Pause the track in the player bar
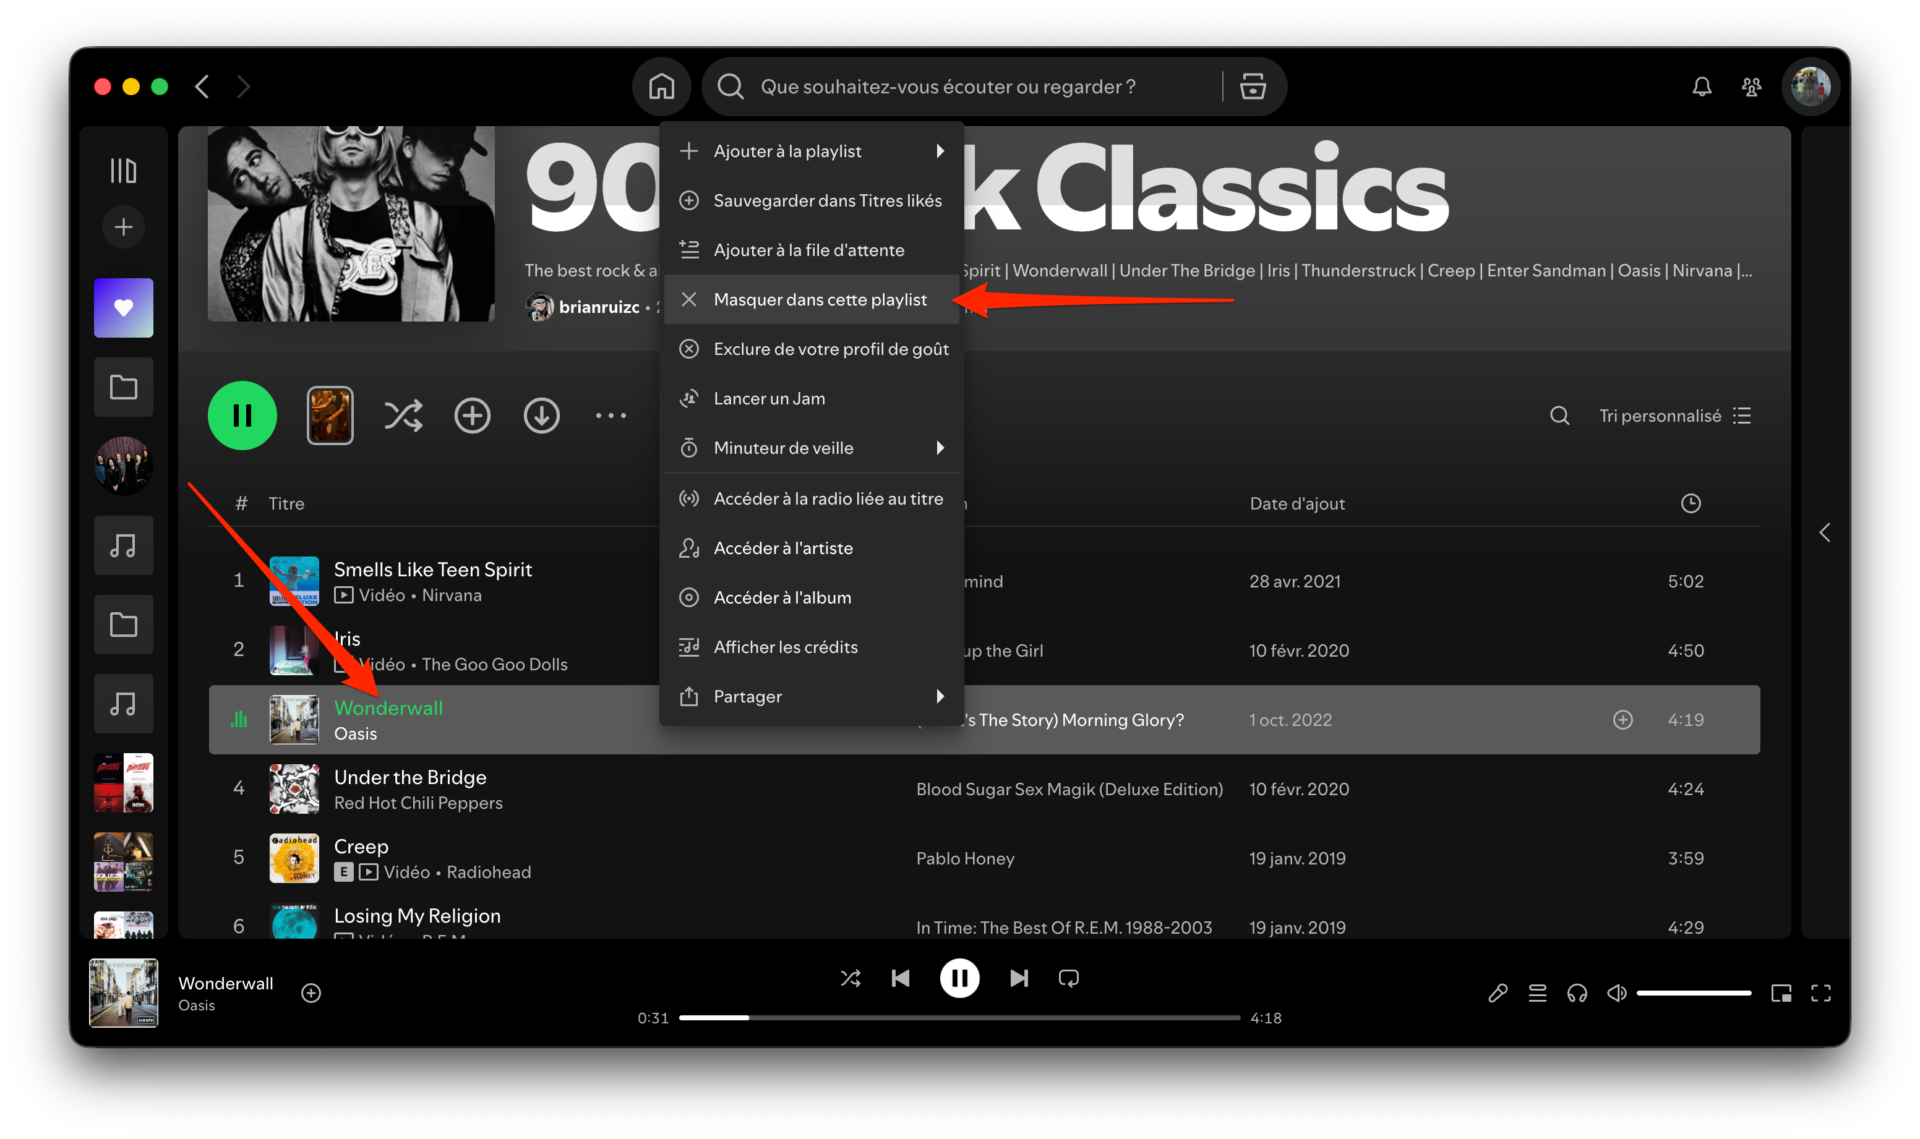 pyautogui.click(x=959, y=978)
